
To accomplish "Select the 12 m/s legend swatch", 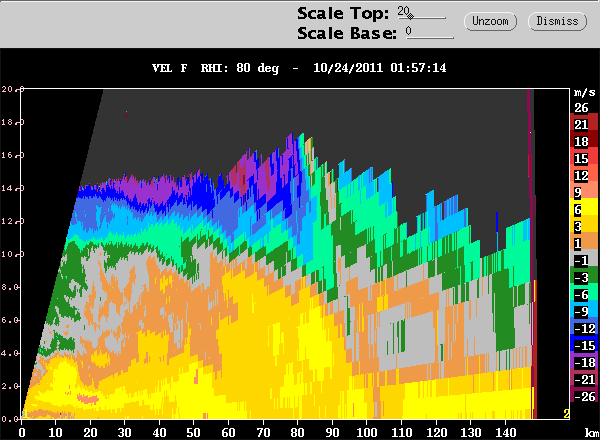I will pyautogui.click(x=580, y=175).
